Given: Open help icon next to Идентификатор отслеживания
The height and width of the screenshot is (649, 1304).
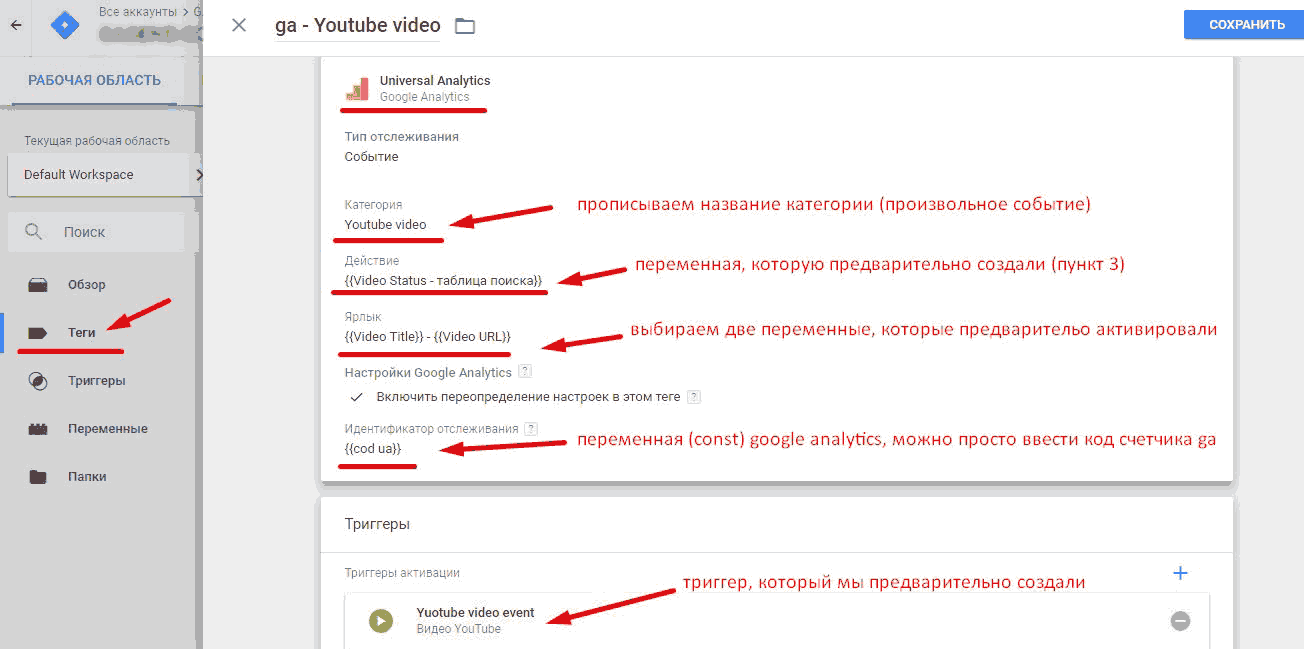Looking at the screenshot, I should click(x=531, y=428).
